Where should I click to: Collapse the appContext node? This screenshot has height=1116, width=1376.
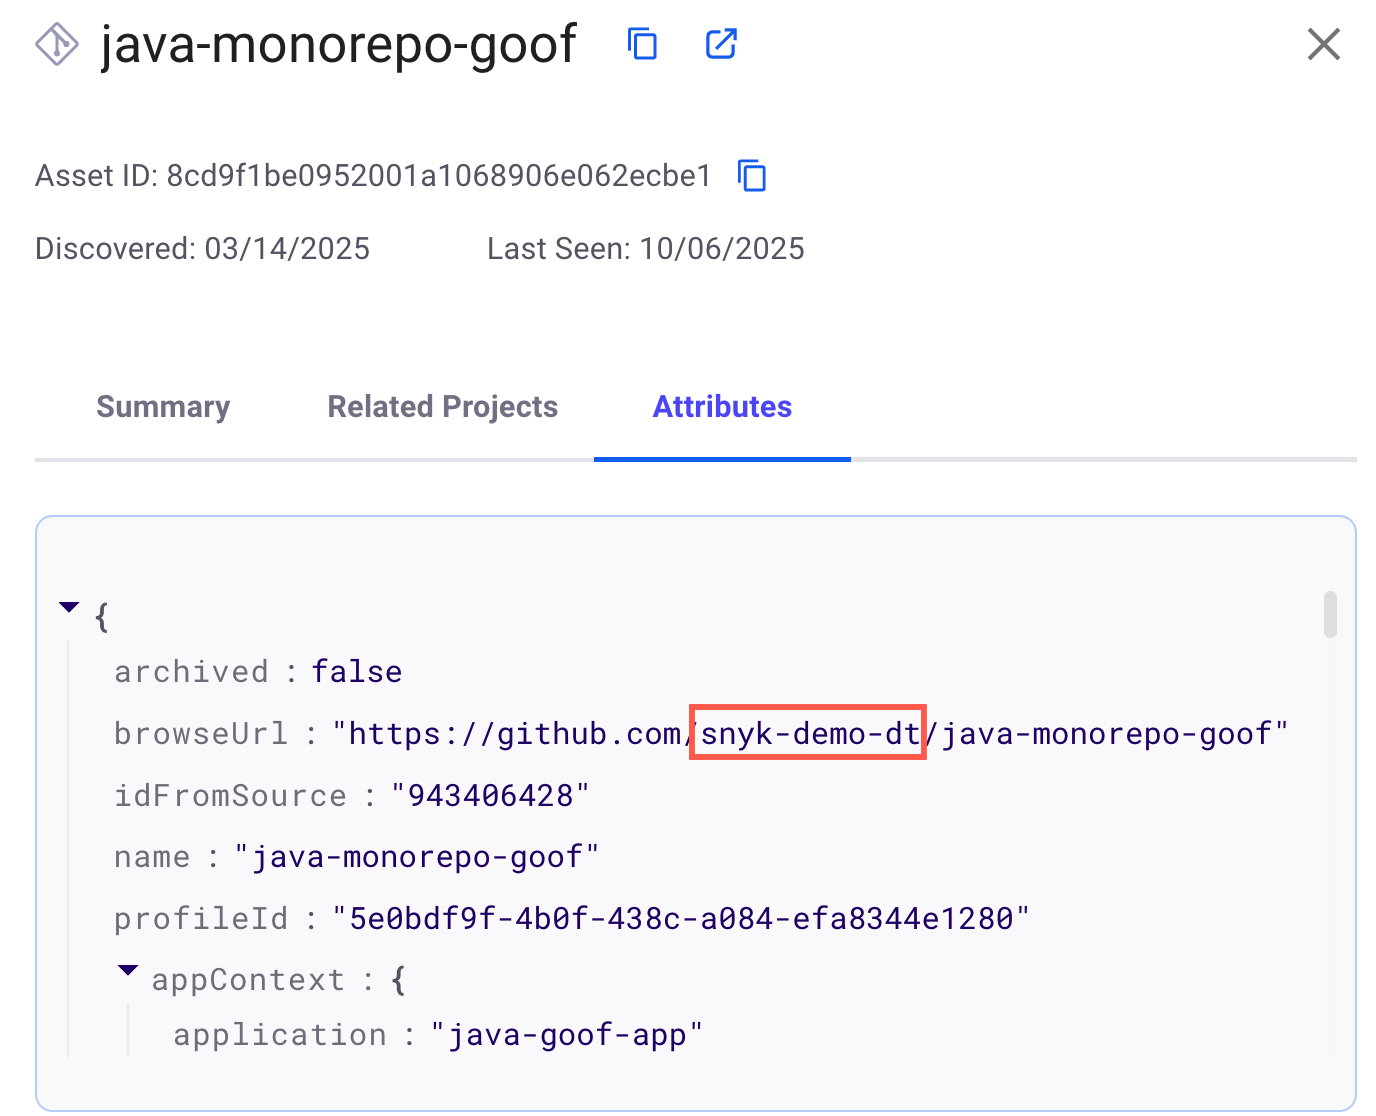128,970
